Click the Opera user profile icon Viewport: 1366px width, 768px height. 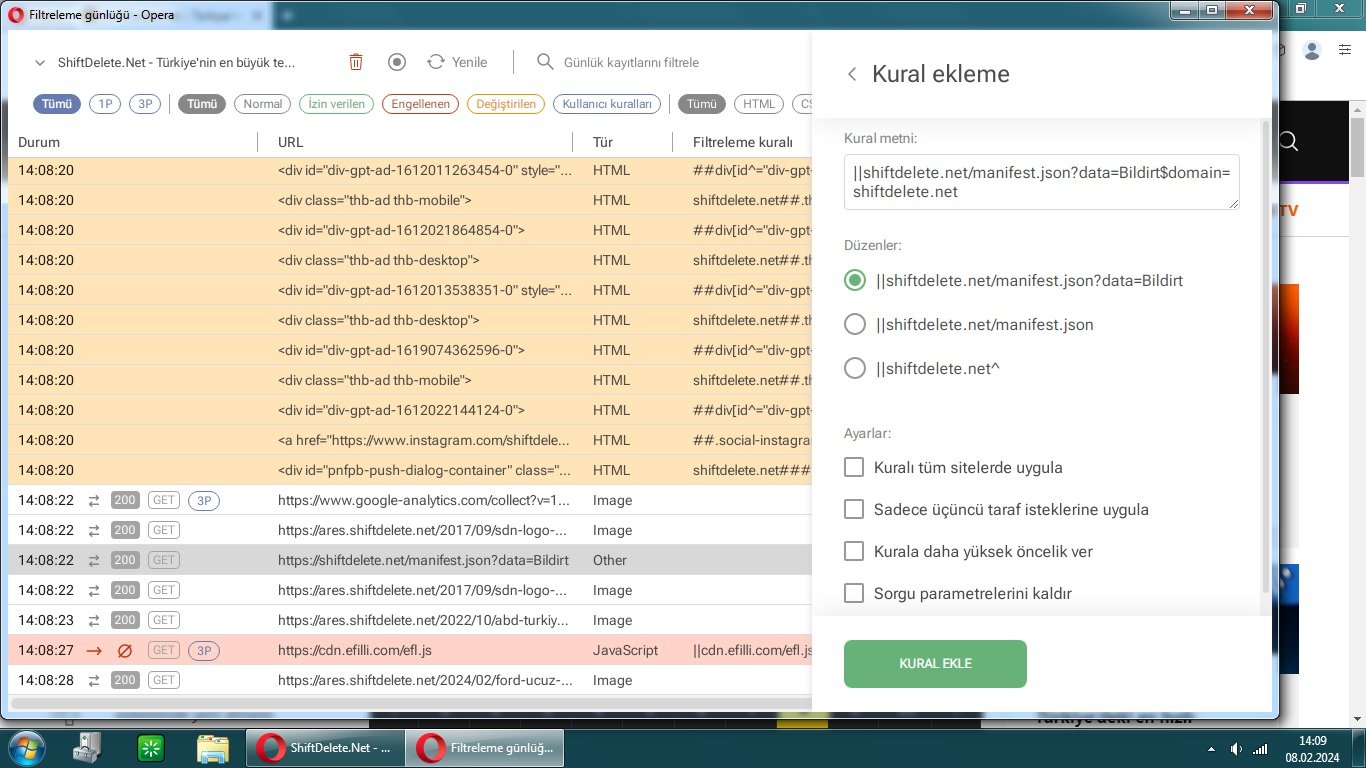pos(1311,50)
